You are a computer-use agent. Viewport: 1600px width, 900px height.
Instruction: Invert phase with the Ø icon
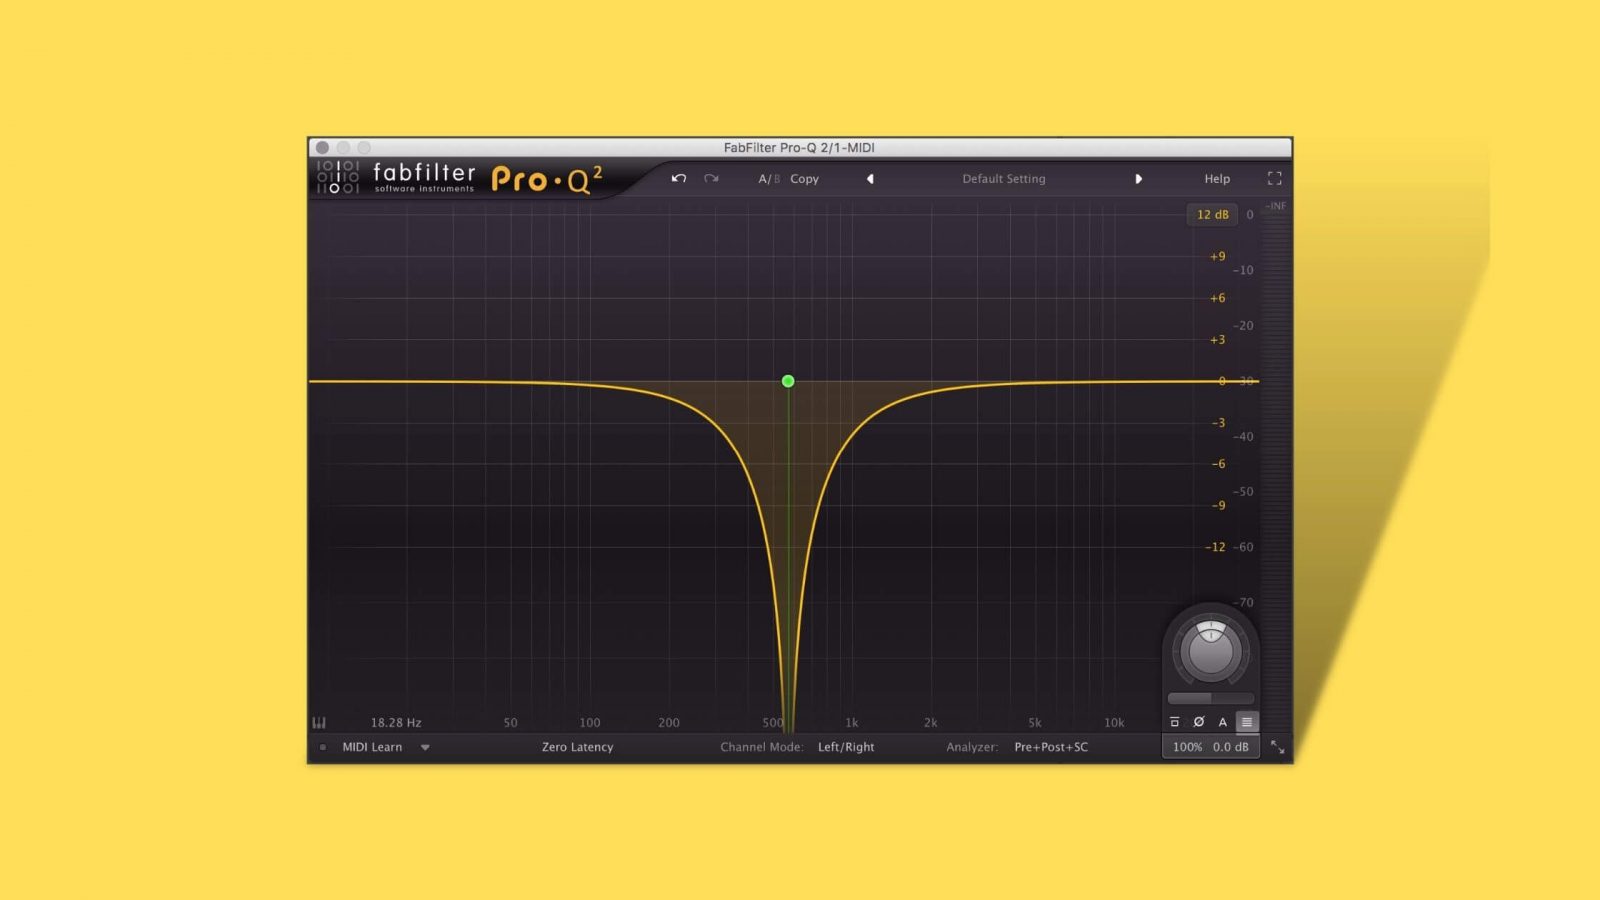(1198, 722)
